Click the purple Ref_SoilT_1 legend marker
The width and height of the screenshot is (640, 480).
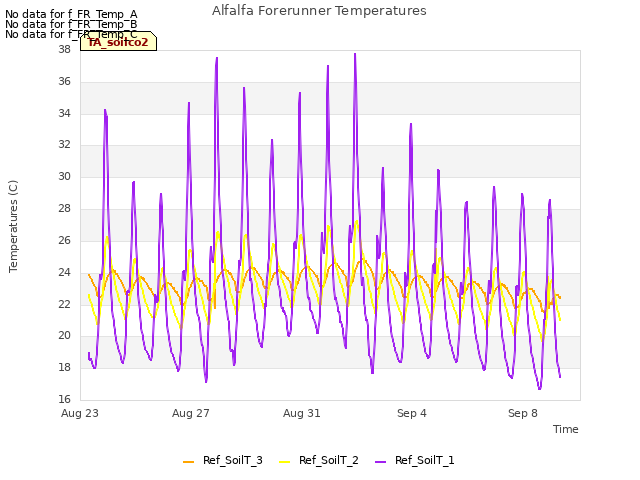tap(380, 462)
